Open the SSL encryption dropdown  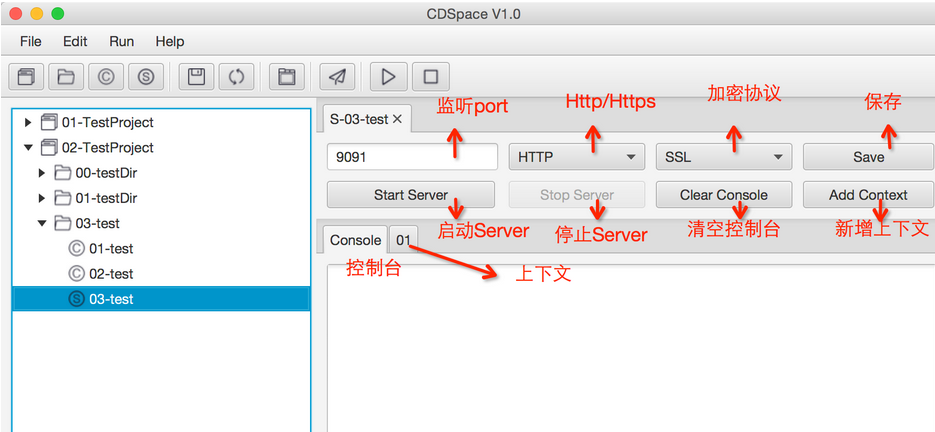(723, 157)
